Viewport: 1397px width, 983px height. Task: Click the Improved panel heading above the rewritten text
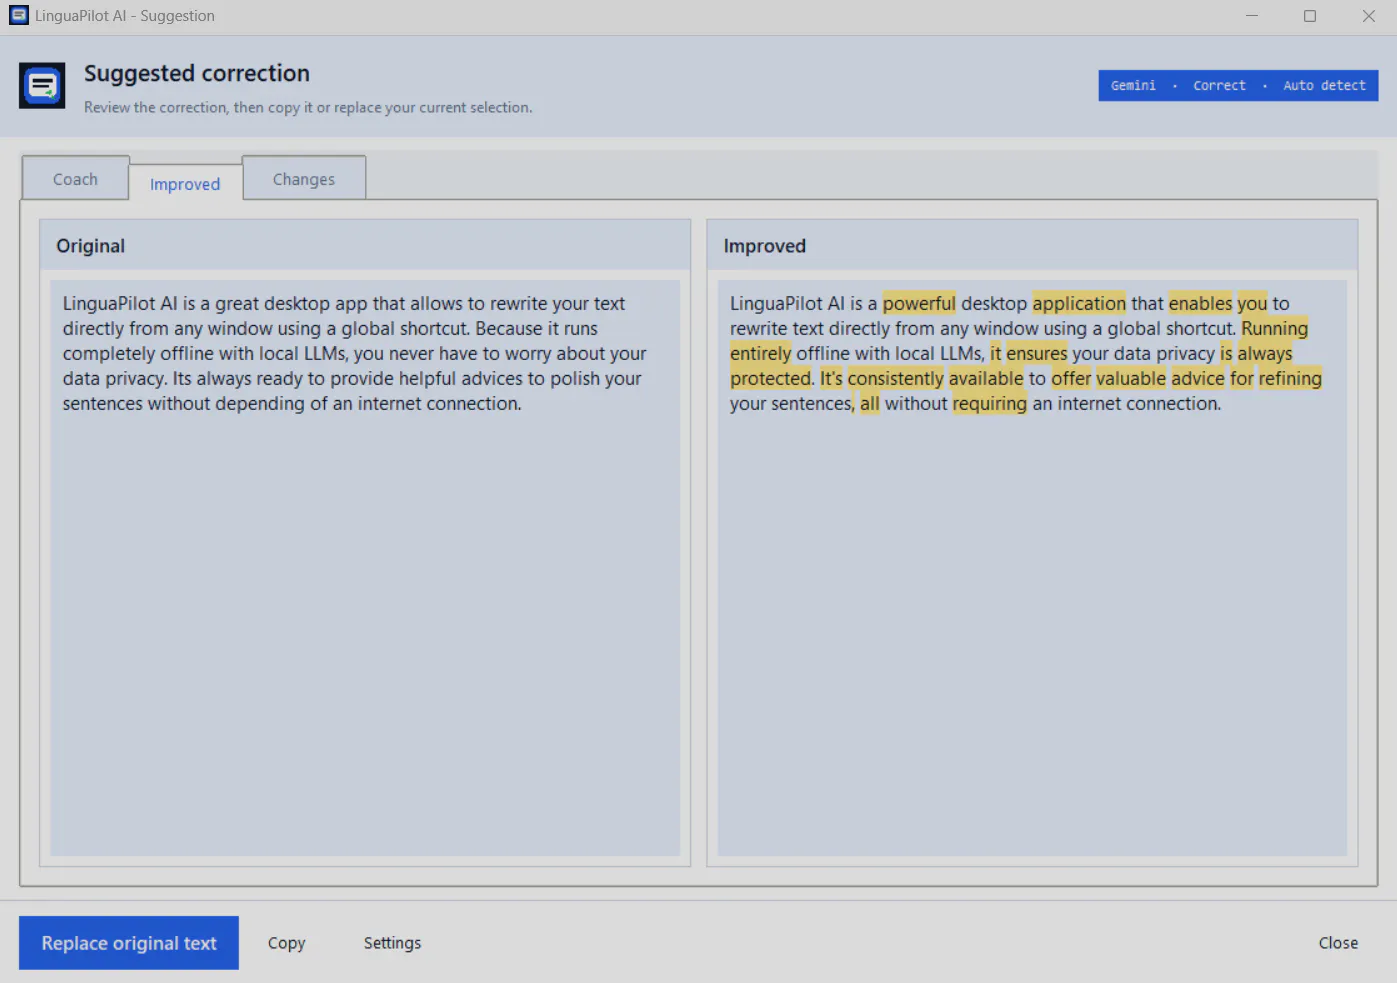(x=765, y=246)
